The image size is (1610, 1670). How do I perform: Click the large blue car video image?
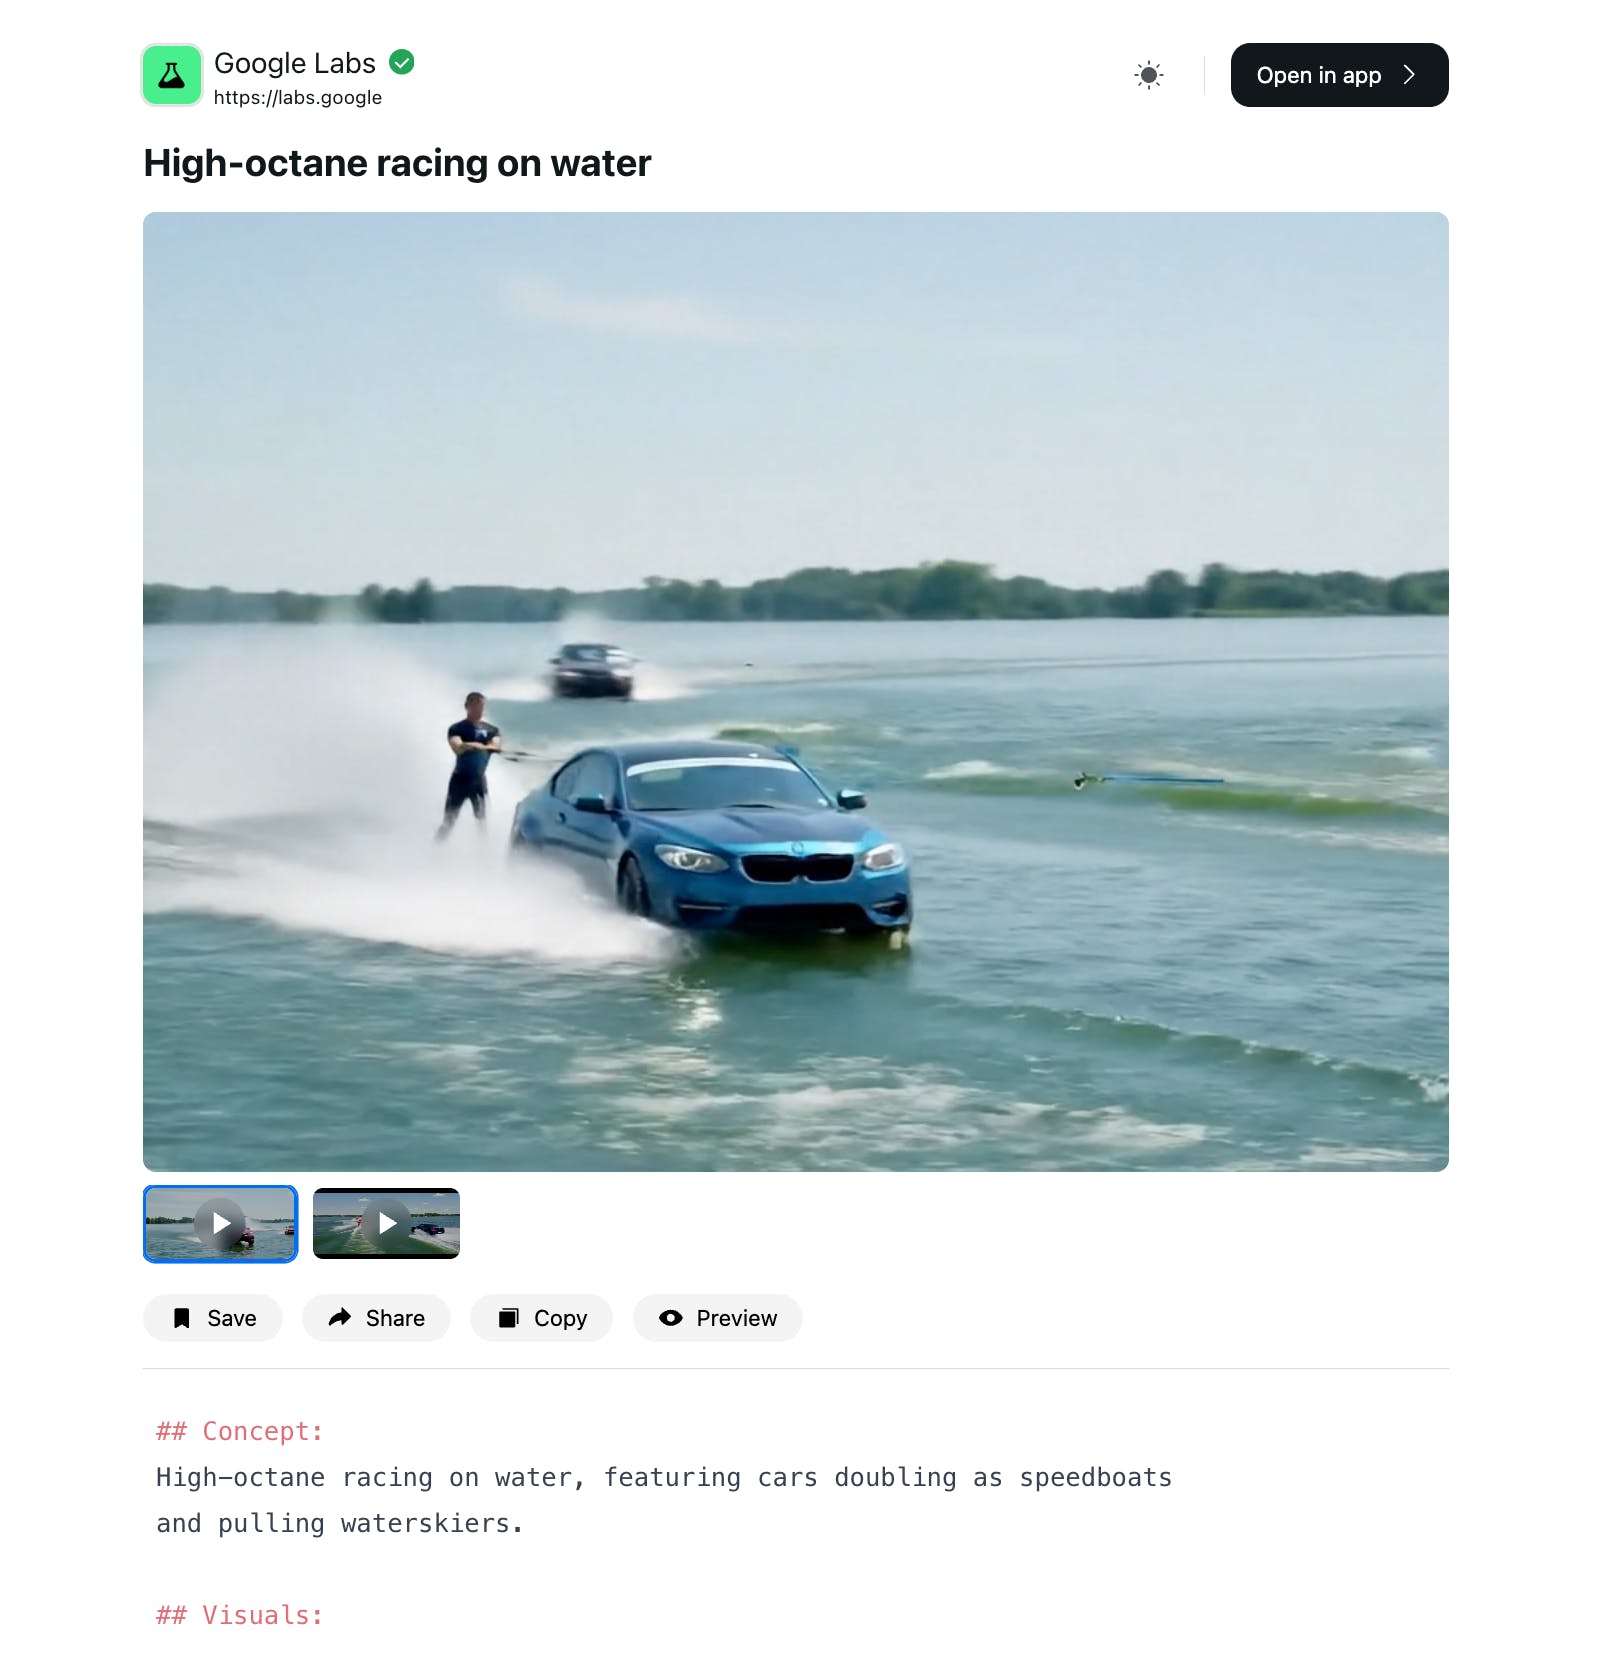coord(796,692)
